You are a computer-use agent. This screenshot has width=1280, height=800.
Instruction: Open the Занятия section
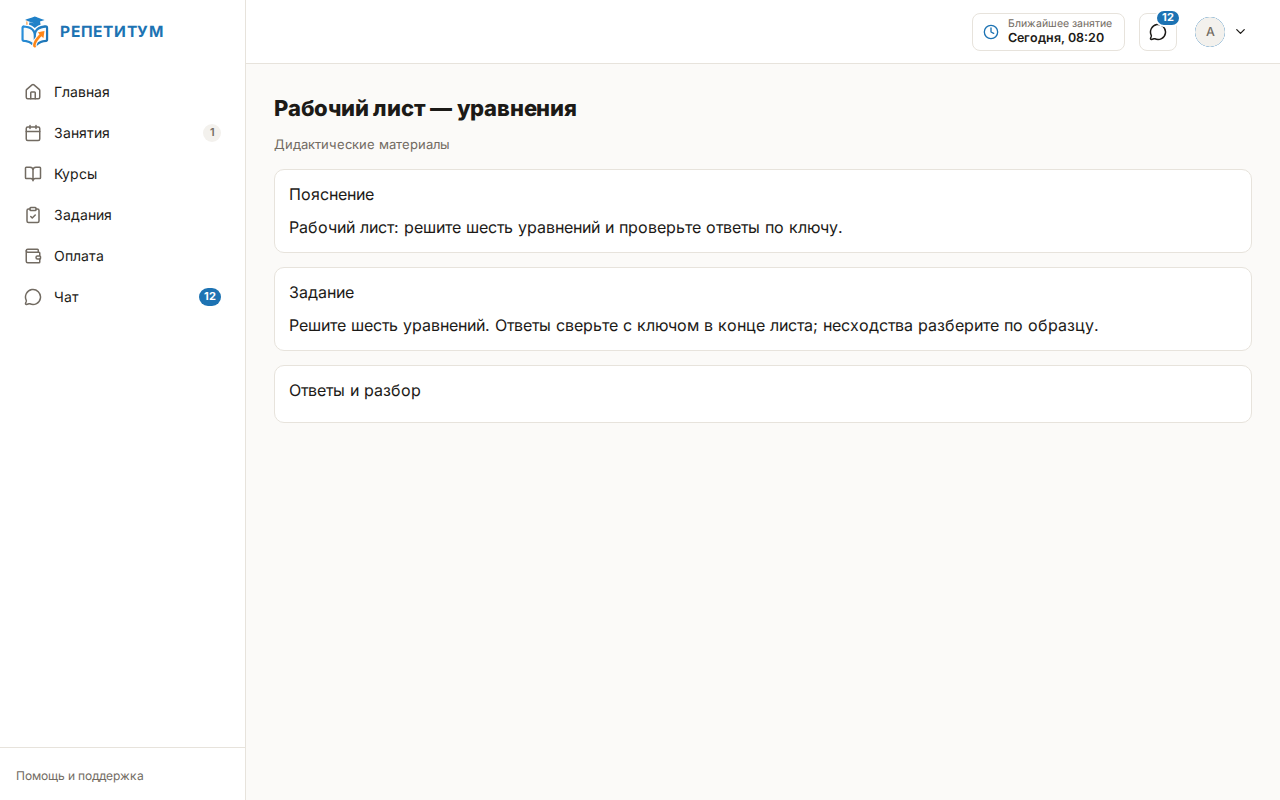(122, 133)
